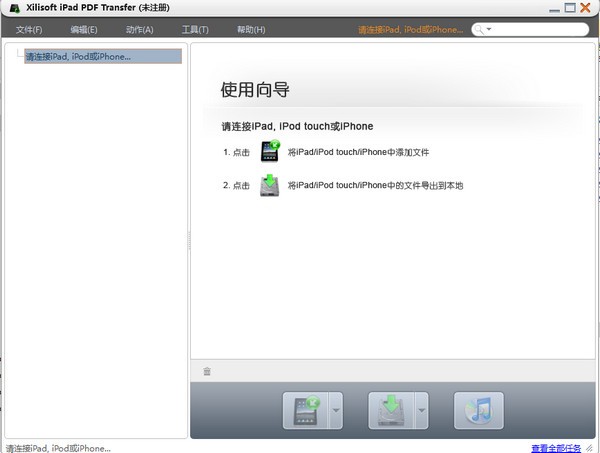The image size is (600, 453).
Task: Click the 查看全部任务 link
Action: [562, 447]
